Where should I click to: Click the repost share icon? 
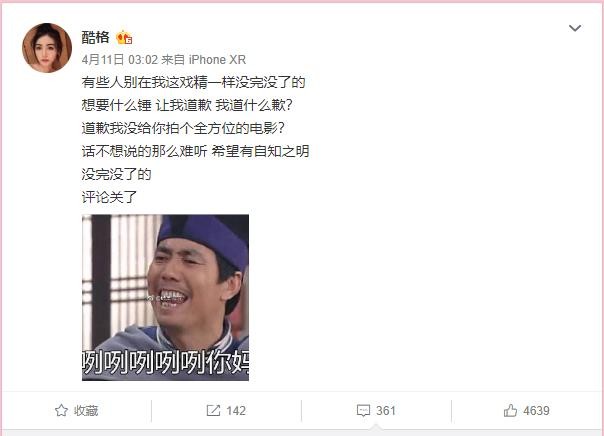pos(213,411)
